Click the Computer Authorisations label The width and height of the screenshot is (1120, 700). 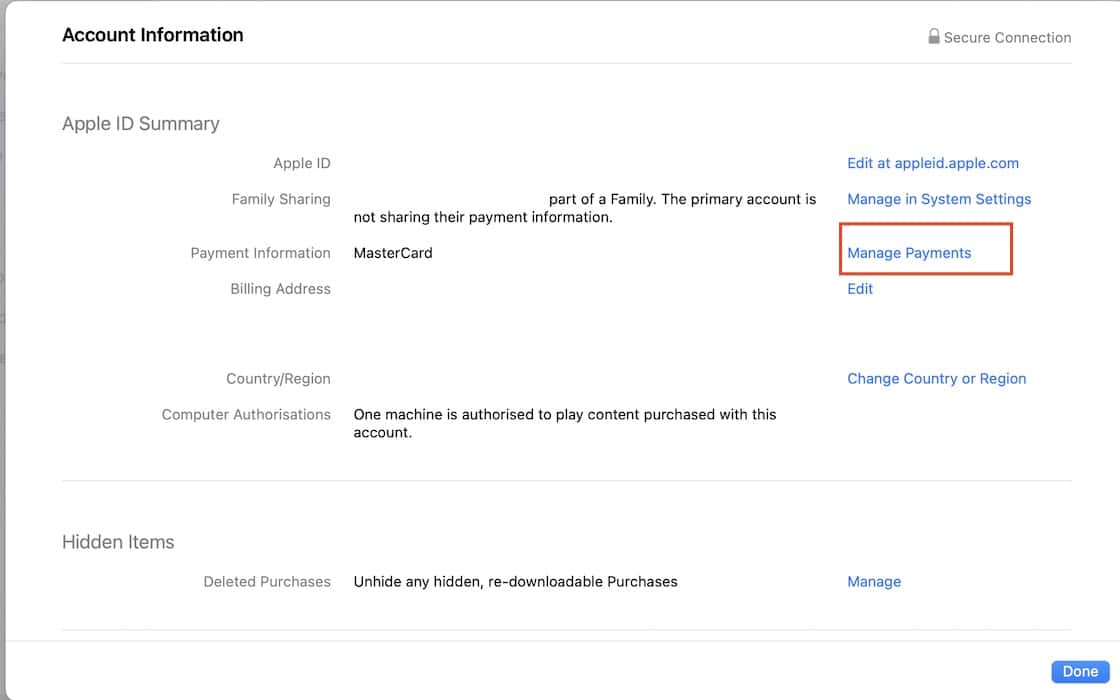click(x=246, y=415)
